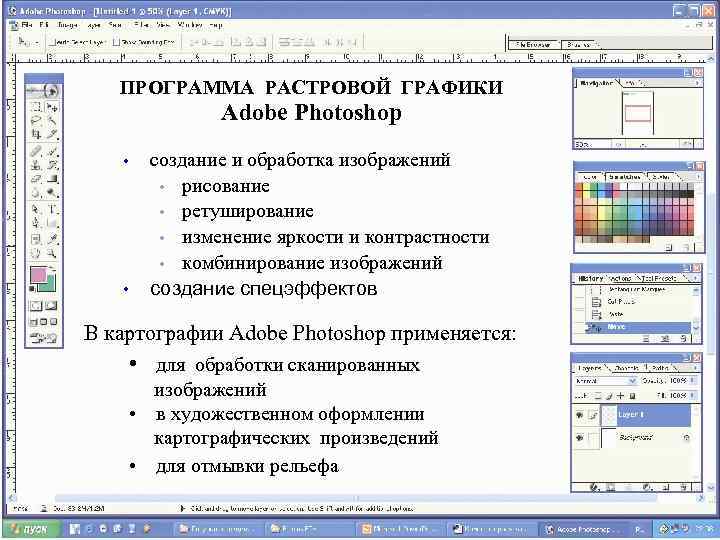This screenshot has width=720, height=540.
Task: Select the Path Selection tool
Action: (36, 209)
